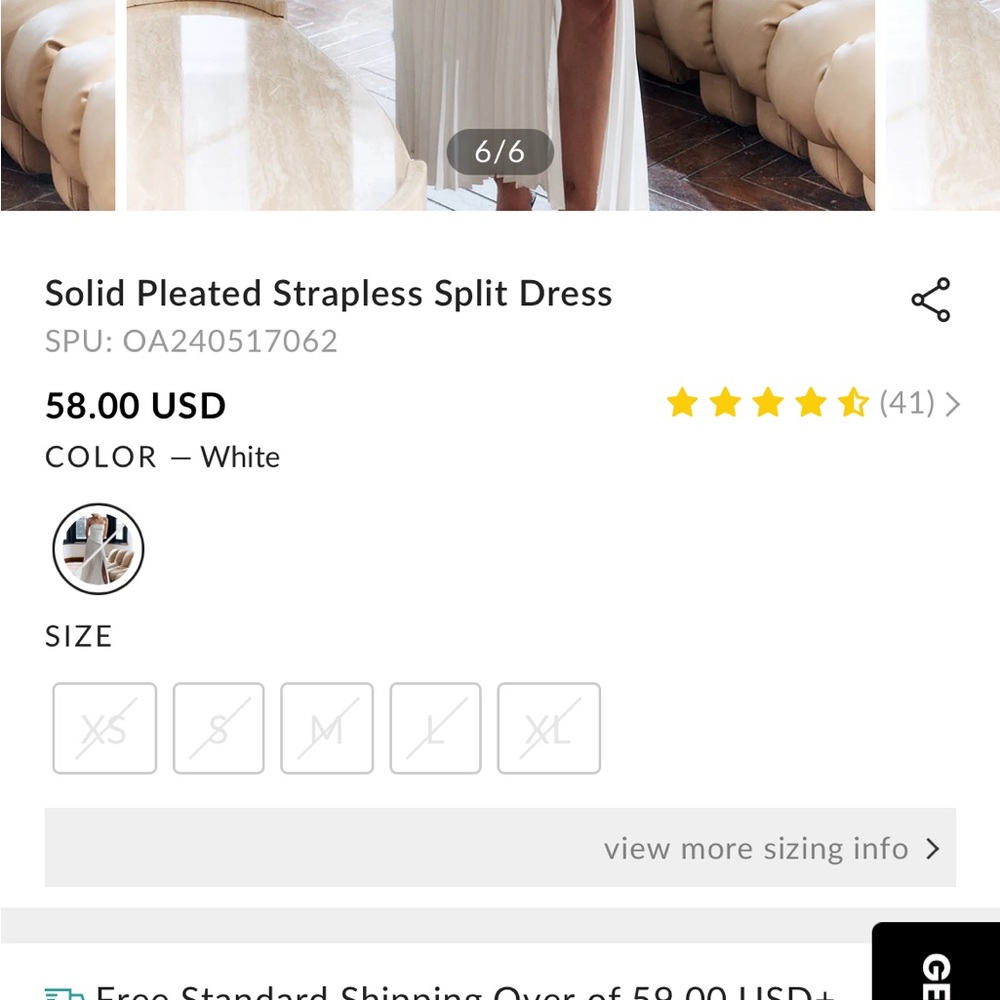Expand reviews using the arrow beside (41)

pos(952,404)
